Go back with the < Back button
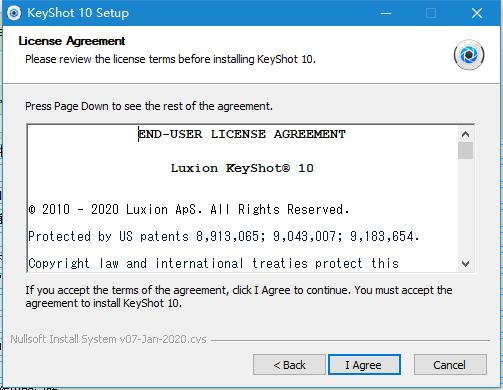Image resolution: width=503 pixels, height=390 pixels. pyautogui.click(x=289, y=365)
